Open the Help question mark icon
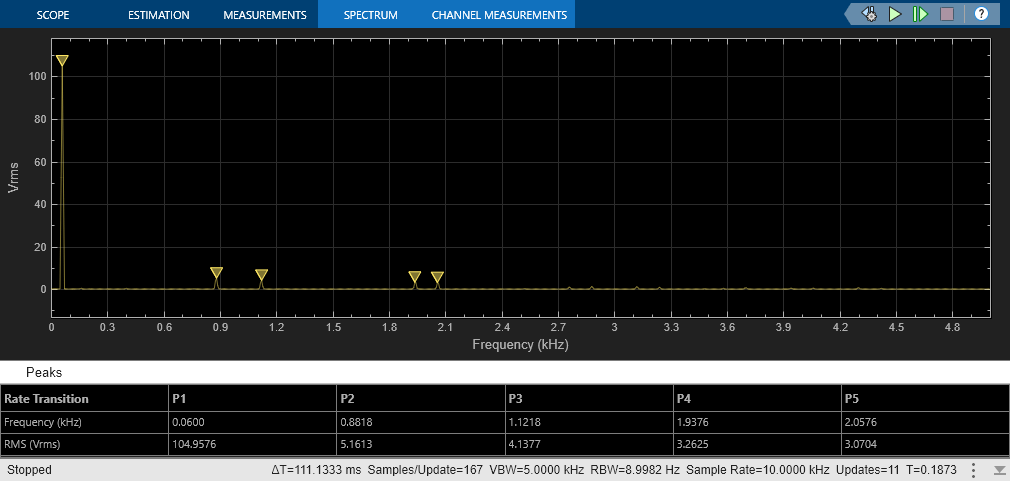Viewport: 1010px width, 481px height. click(981, 14)
